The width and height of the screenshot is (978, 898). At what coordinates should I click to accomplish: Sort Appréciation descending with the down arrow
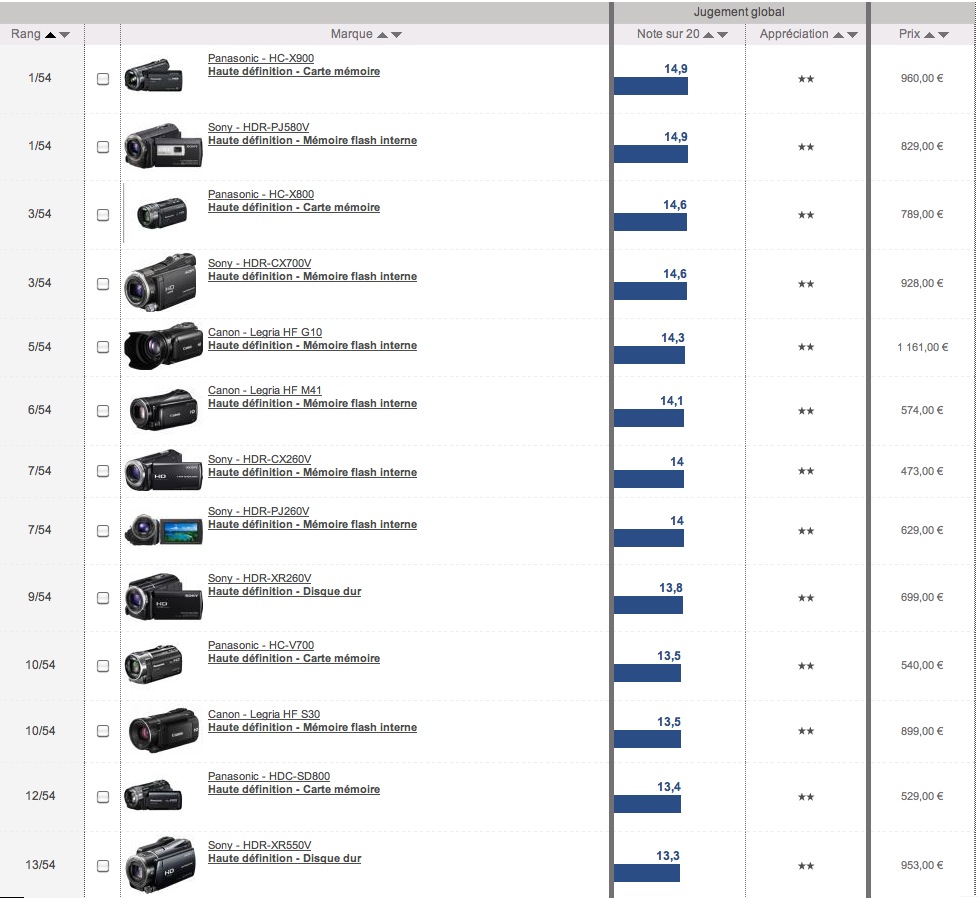852,35
